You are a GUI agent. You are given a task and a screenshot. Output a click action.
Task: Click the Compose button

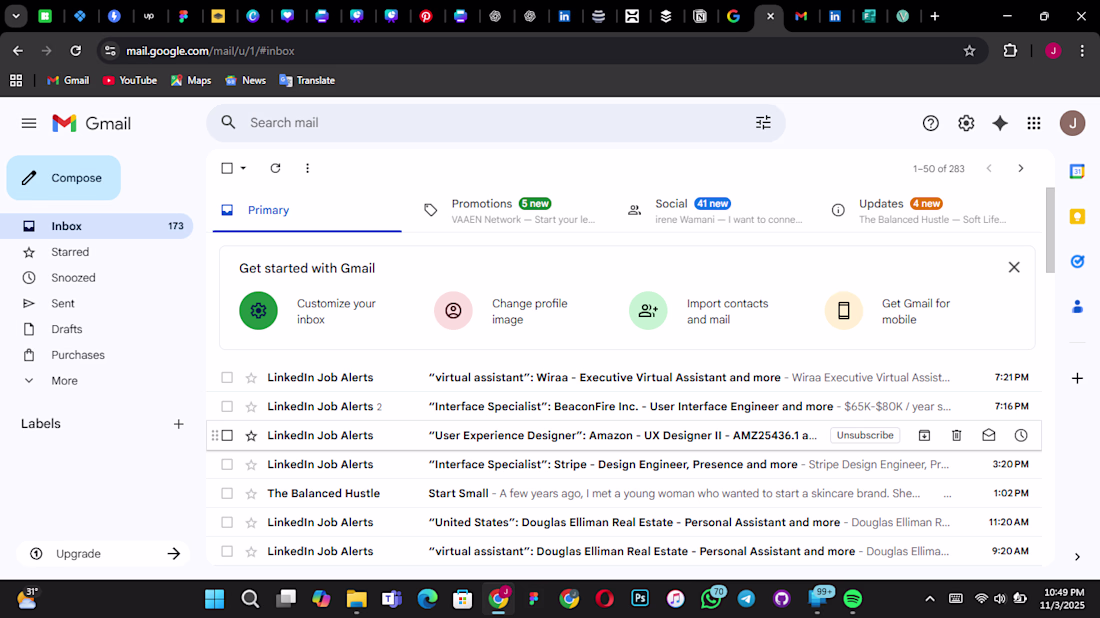[64, 178]
